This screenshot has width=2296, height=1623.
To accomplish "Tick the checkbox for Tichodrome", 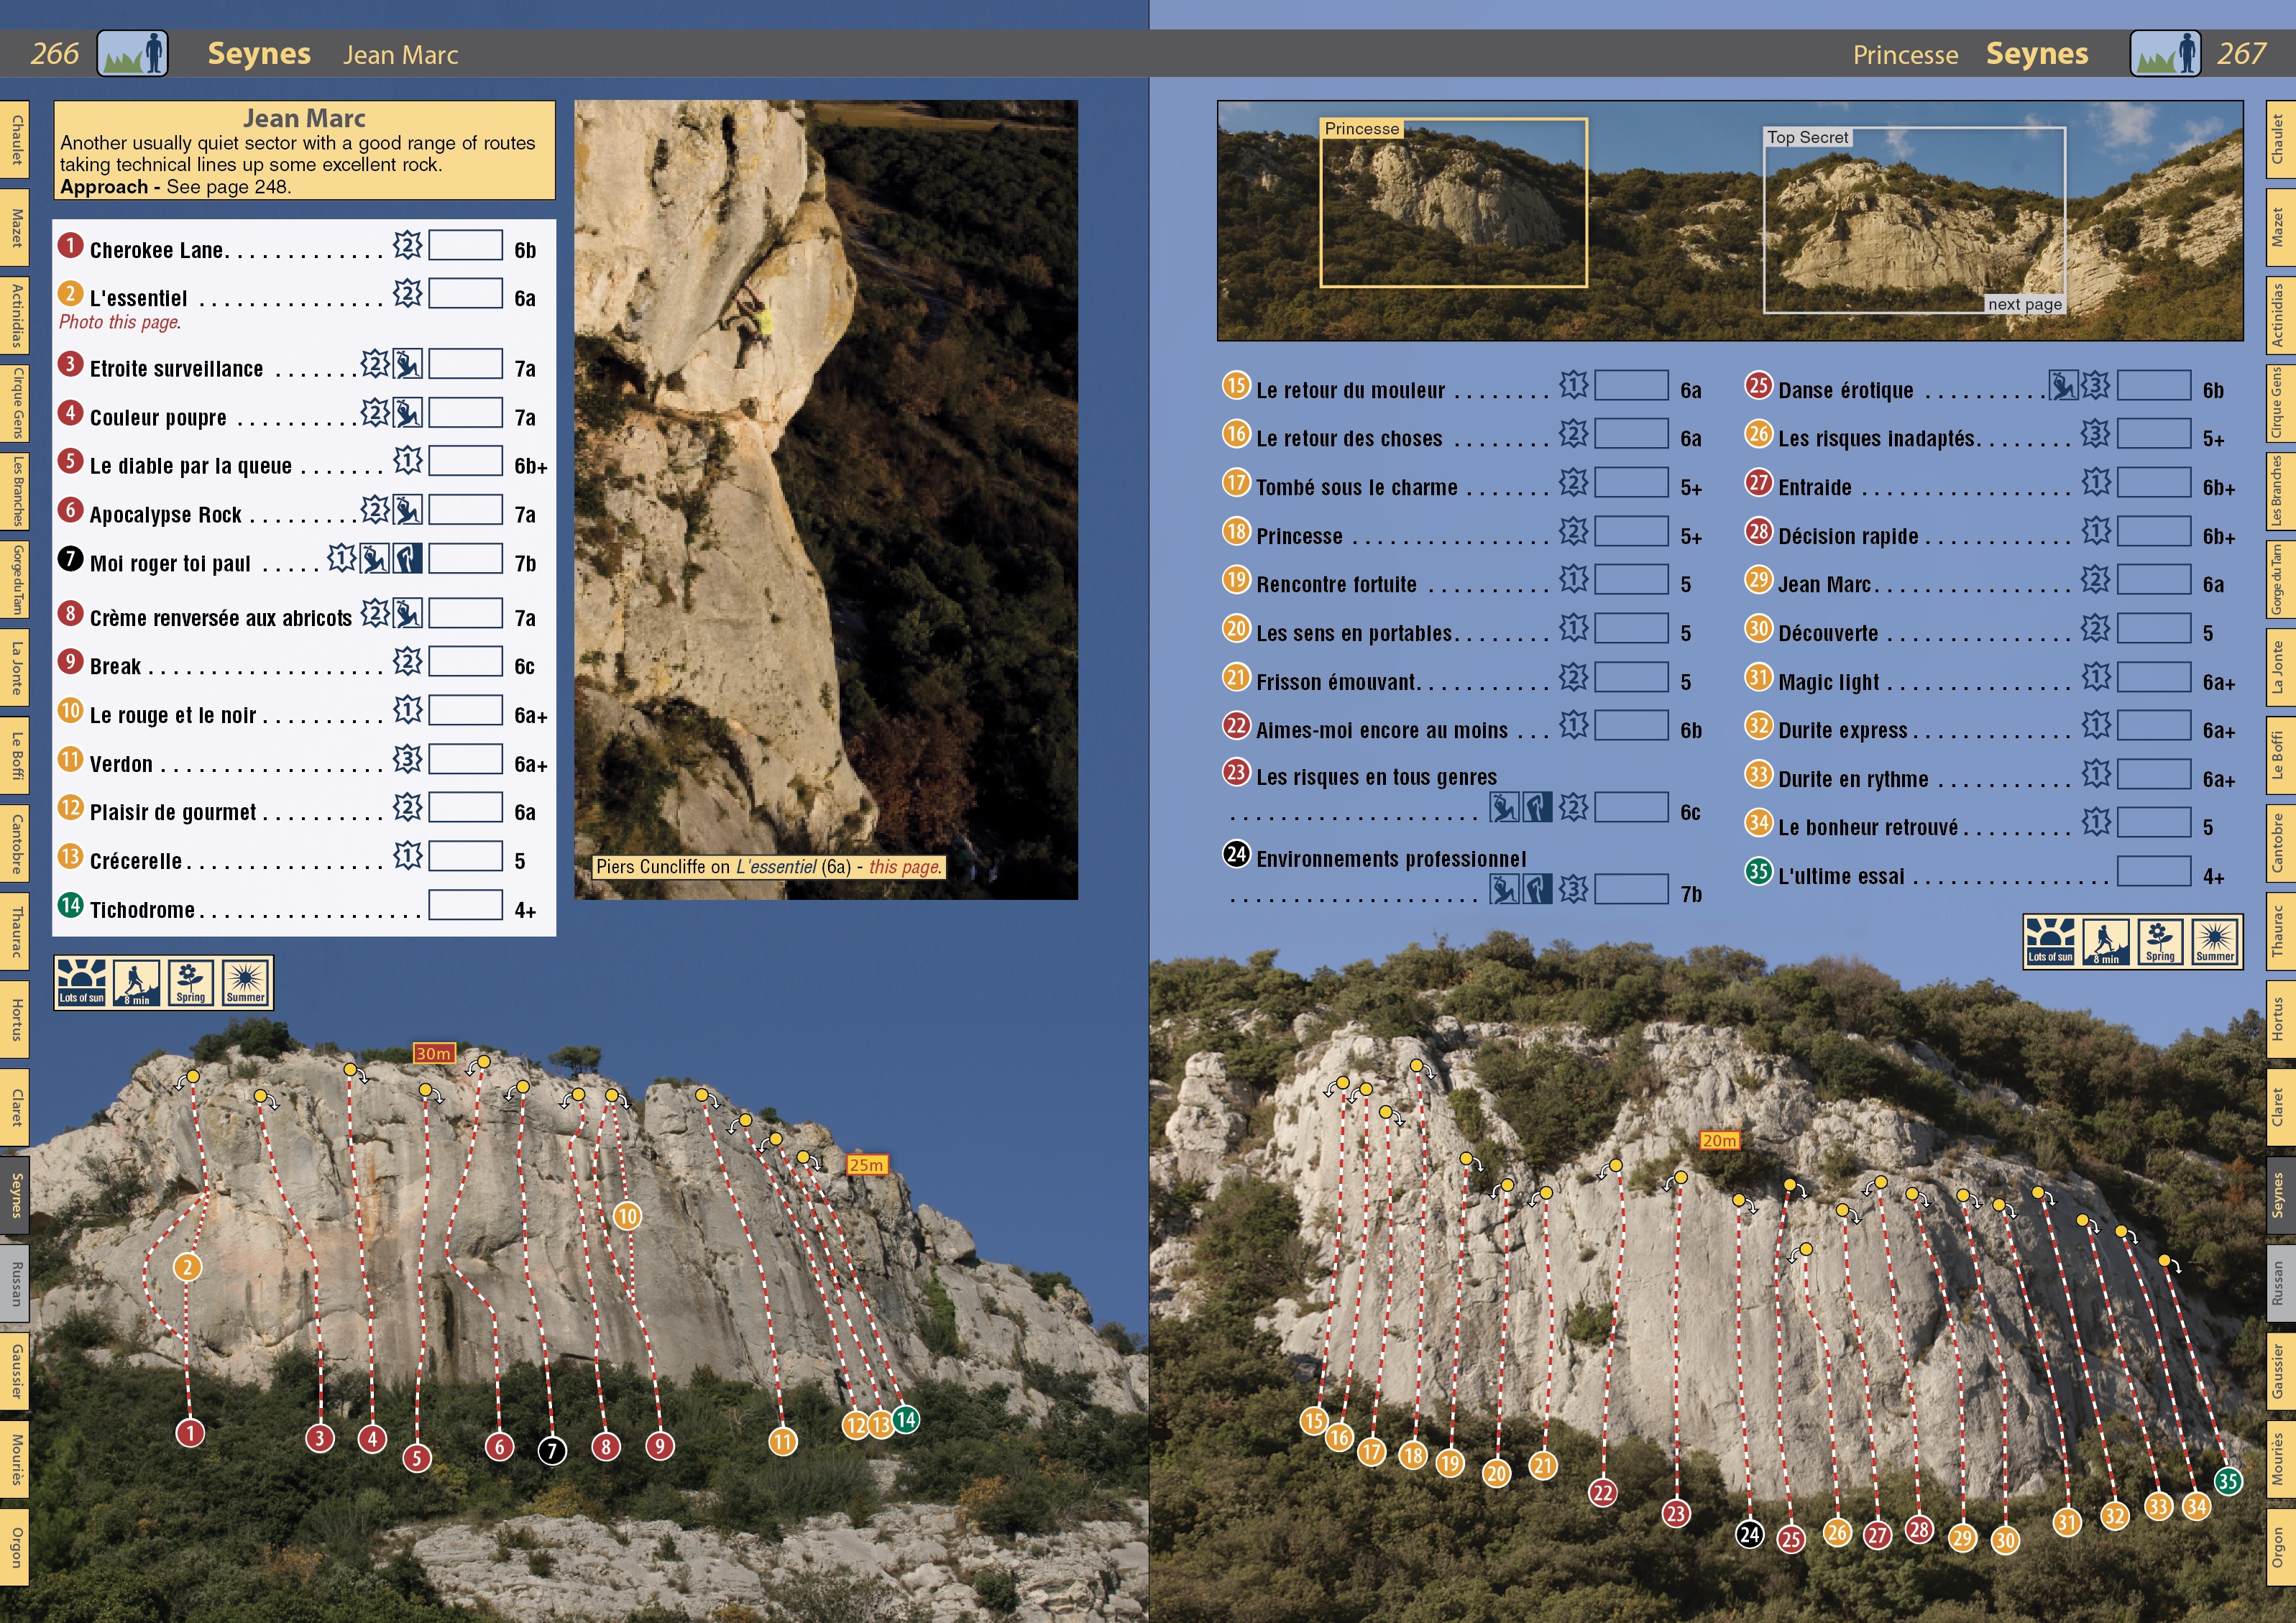I will pos(465,905).
